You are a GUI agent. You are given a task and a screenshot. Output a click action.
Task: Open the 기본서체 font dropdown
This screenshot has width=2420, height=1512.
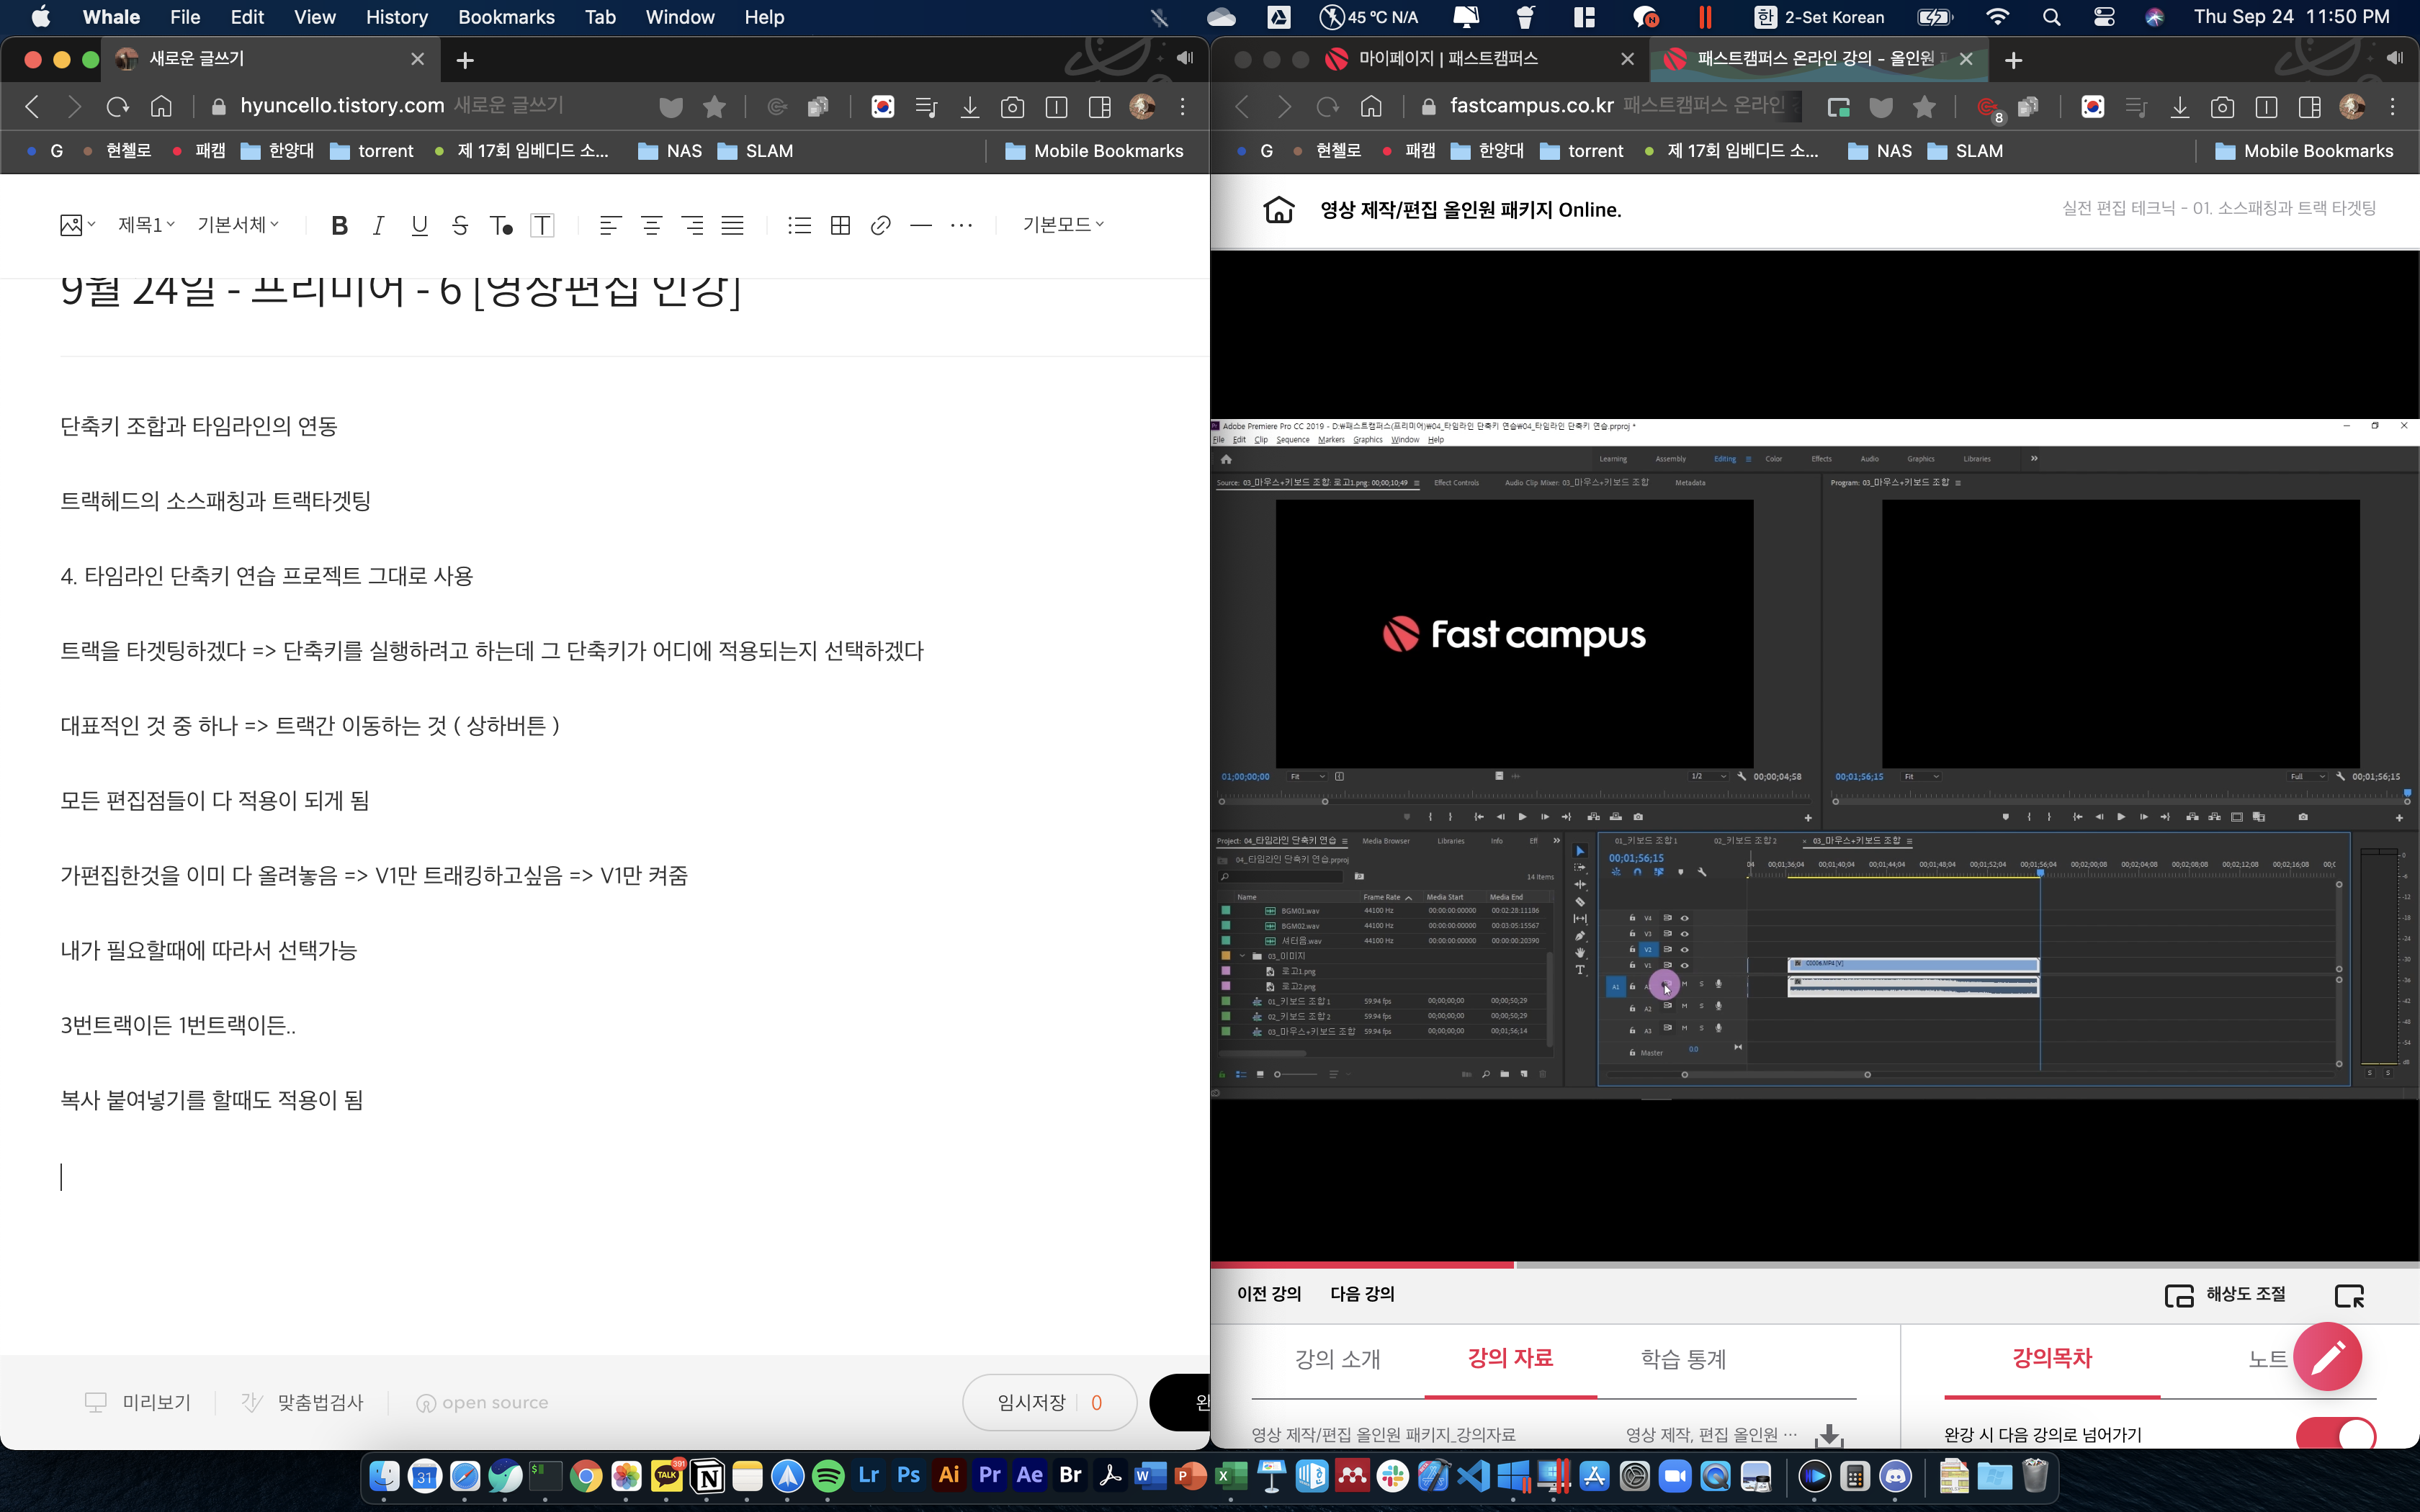pyautogui.click(x=238, y=225)
